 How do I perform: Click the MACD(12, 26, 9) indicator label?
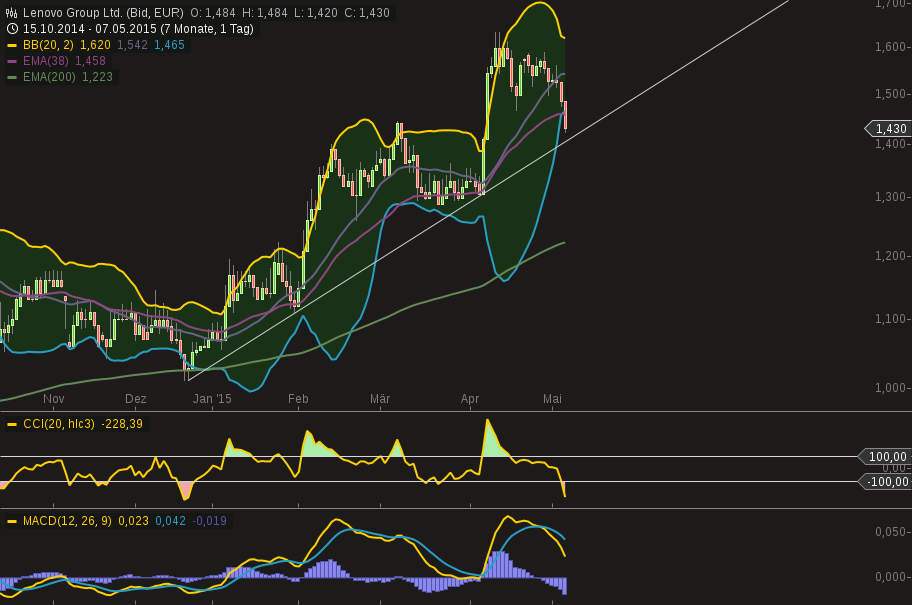tap(67, 521)
